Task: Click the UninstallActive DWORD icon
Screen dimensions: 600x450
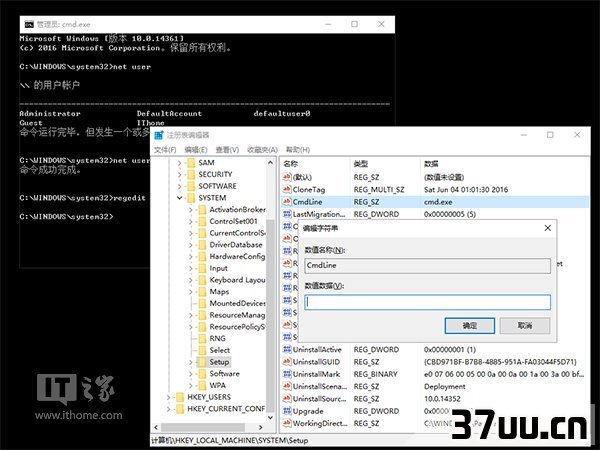Action: coord(287,349)
